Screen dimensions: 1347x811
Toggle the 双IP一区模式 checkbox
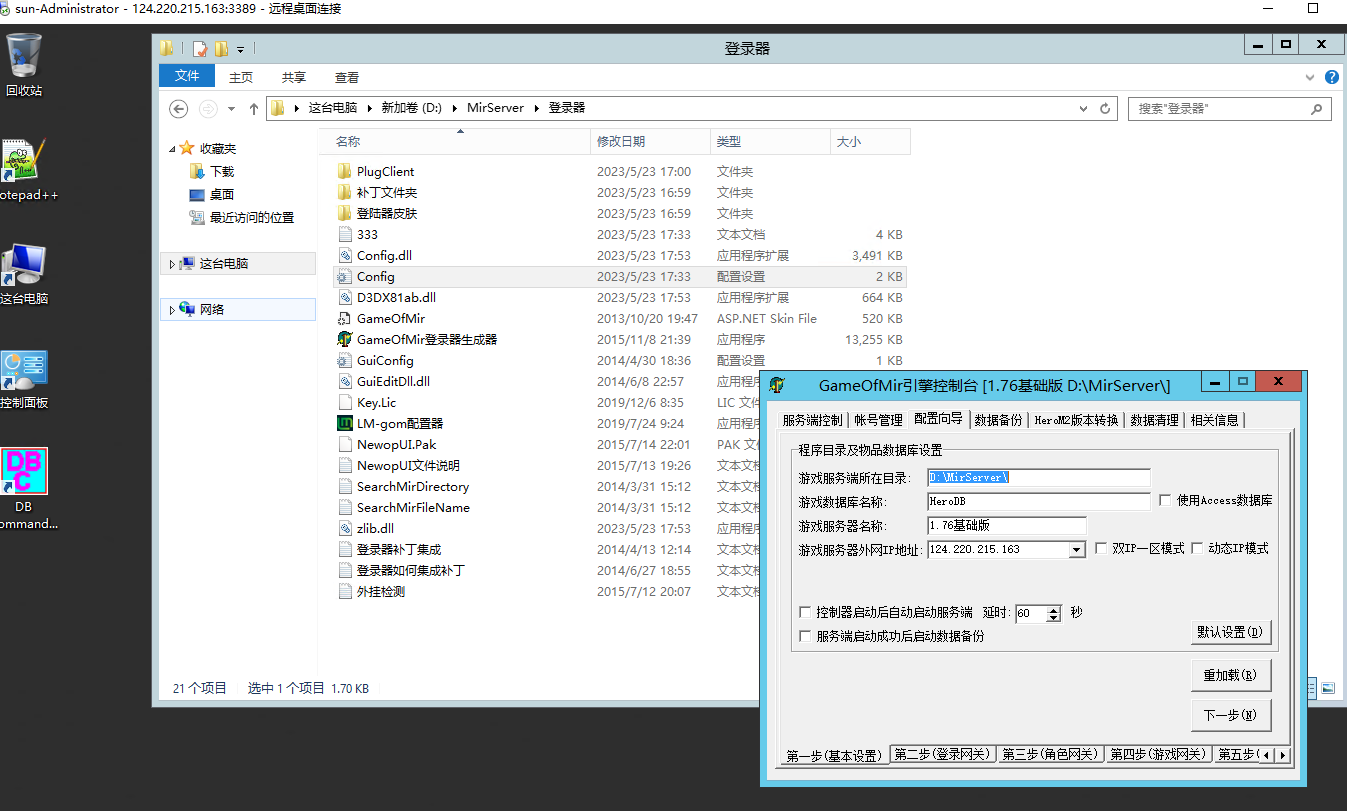[x=1101, y=548]
